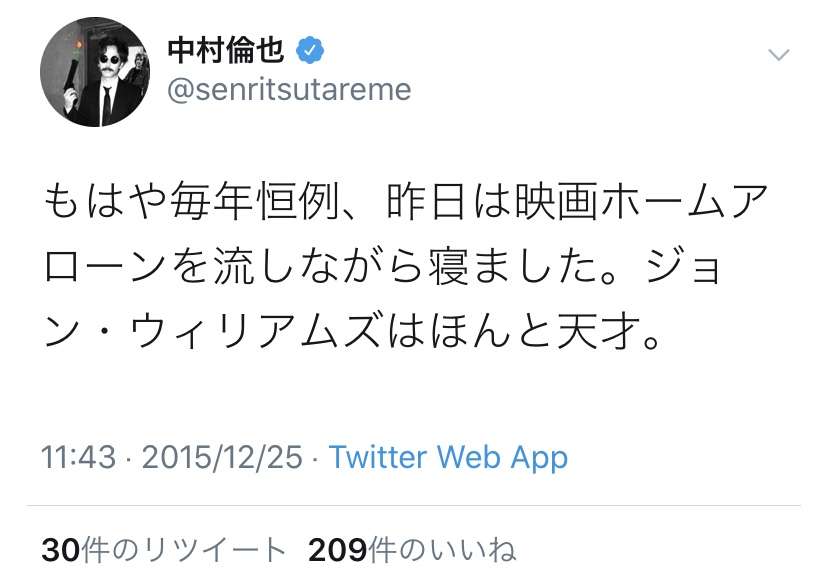Viewport: 828px width, 584px height.
Task: Click the display name 中村倫也
Action: tap(226, 51)
